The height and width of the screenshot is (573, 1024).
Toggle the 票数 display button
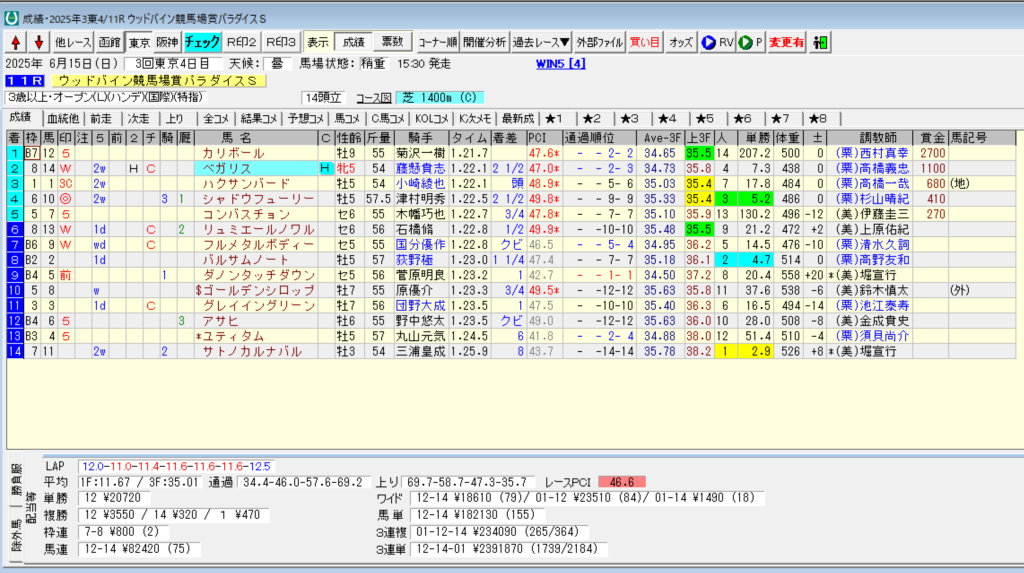392,42
